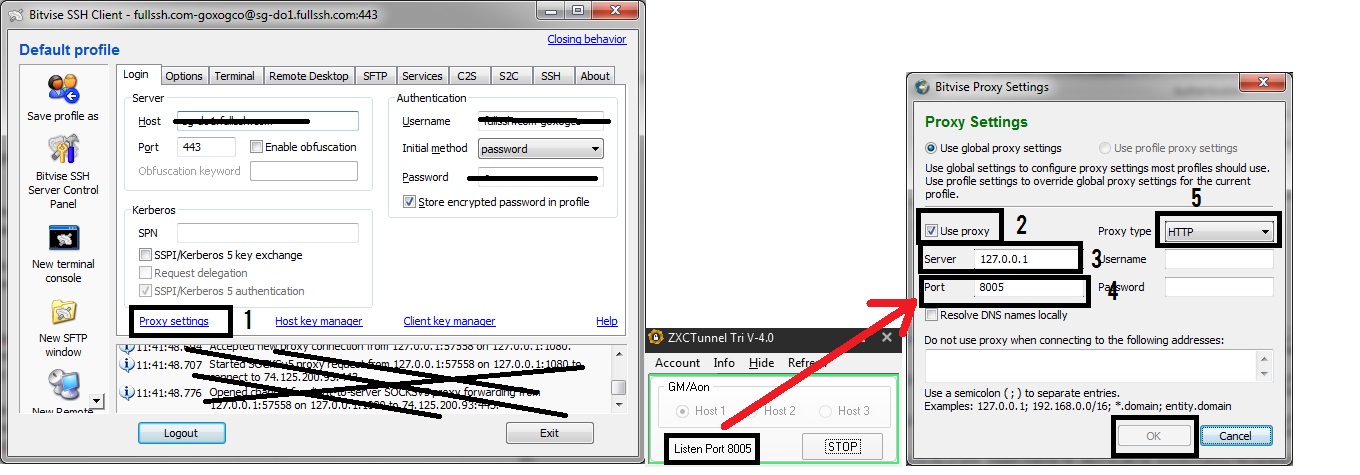Select Host 3 radio in ZXCTunnel

[825, 411]
